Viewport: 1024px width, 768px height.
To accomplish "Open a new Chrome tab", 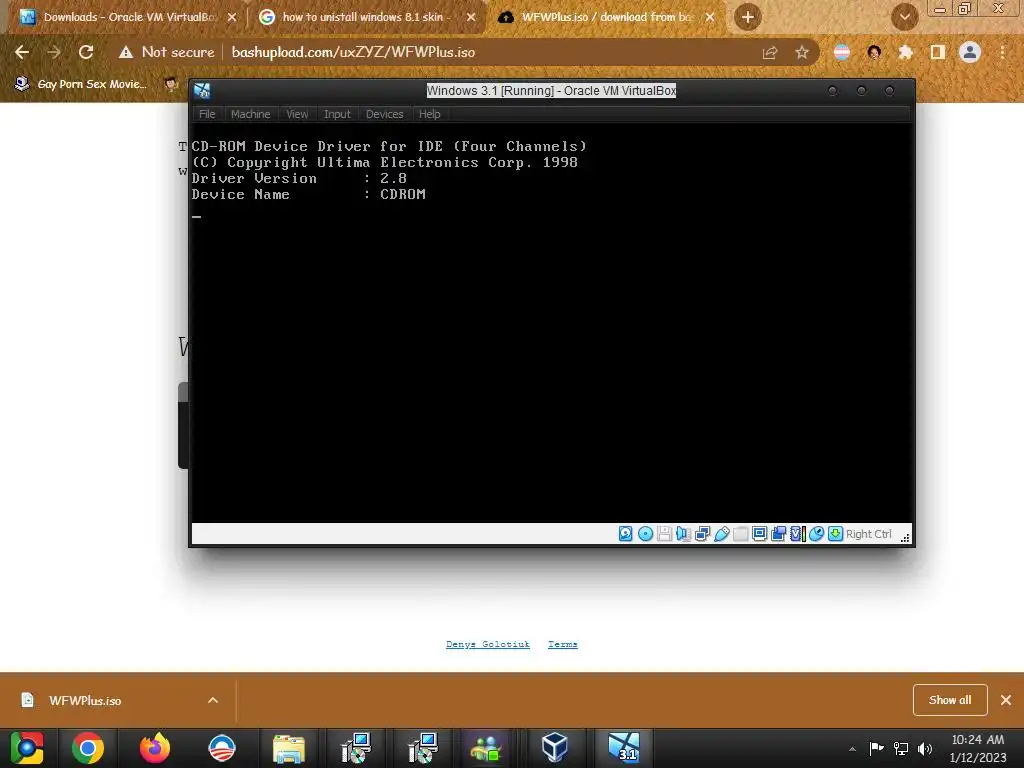I will tap(748, 17).
